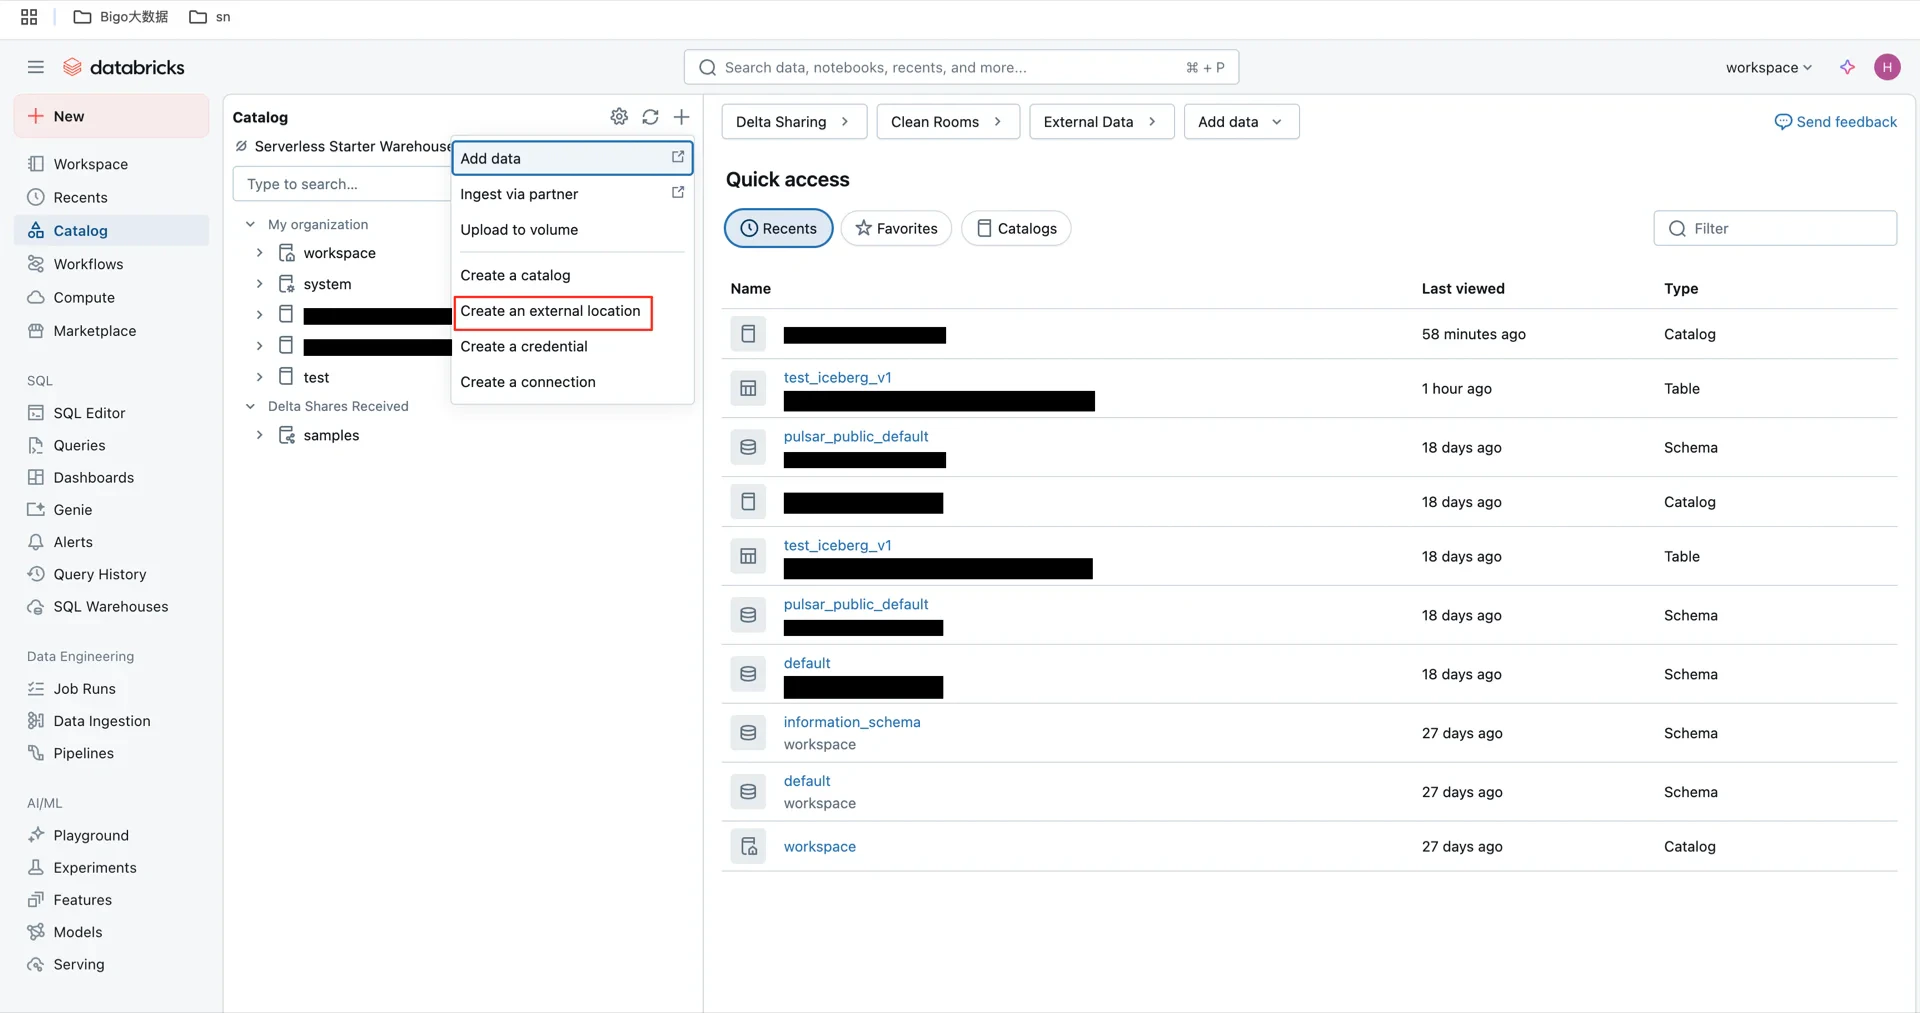
Task: Open Delta Sharing
Action: pyautogui.click(x=796, y=122)
